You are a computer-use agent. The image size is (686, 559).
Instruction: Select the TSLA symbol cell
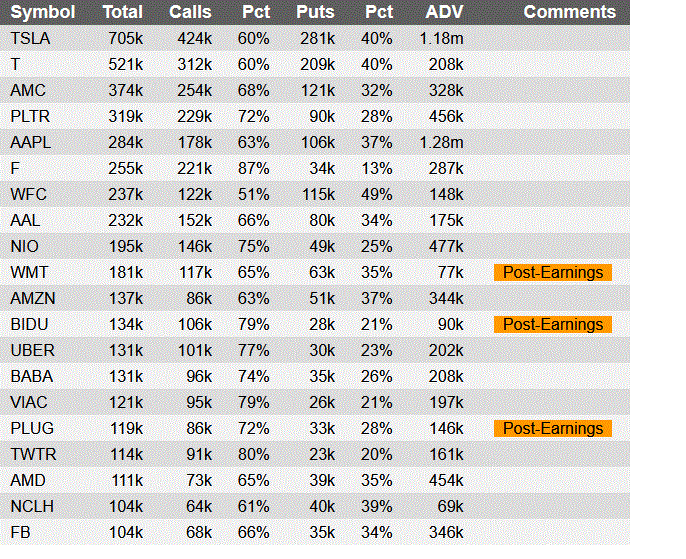point(30,38)
